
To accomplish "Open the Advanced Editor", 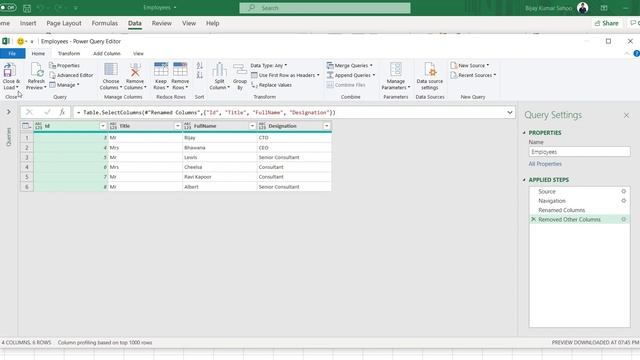I will [71, 75].
